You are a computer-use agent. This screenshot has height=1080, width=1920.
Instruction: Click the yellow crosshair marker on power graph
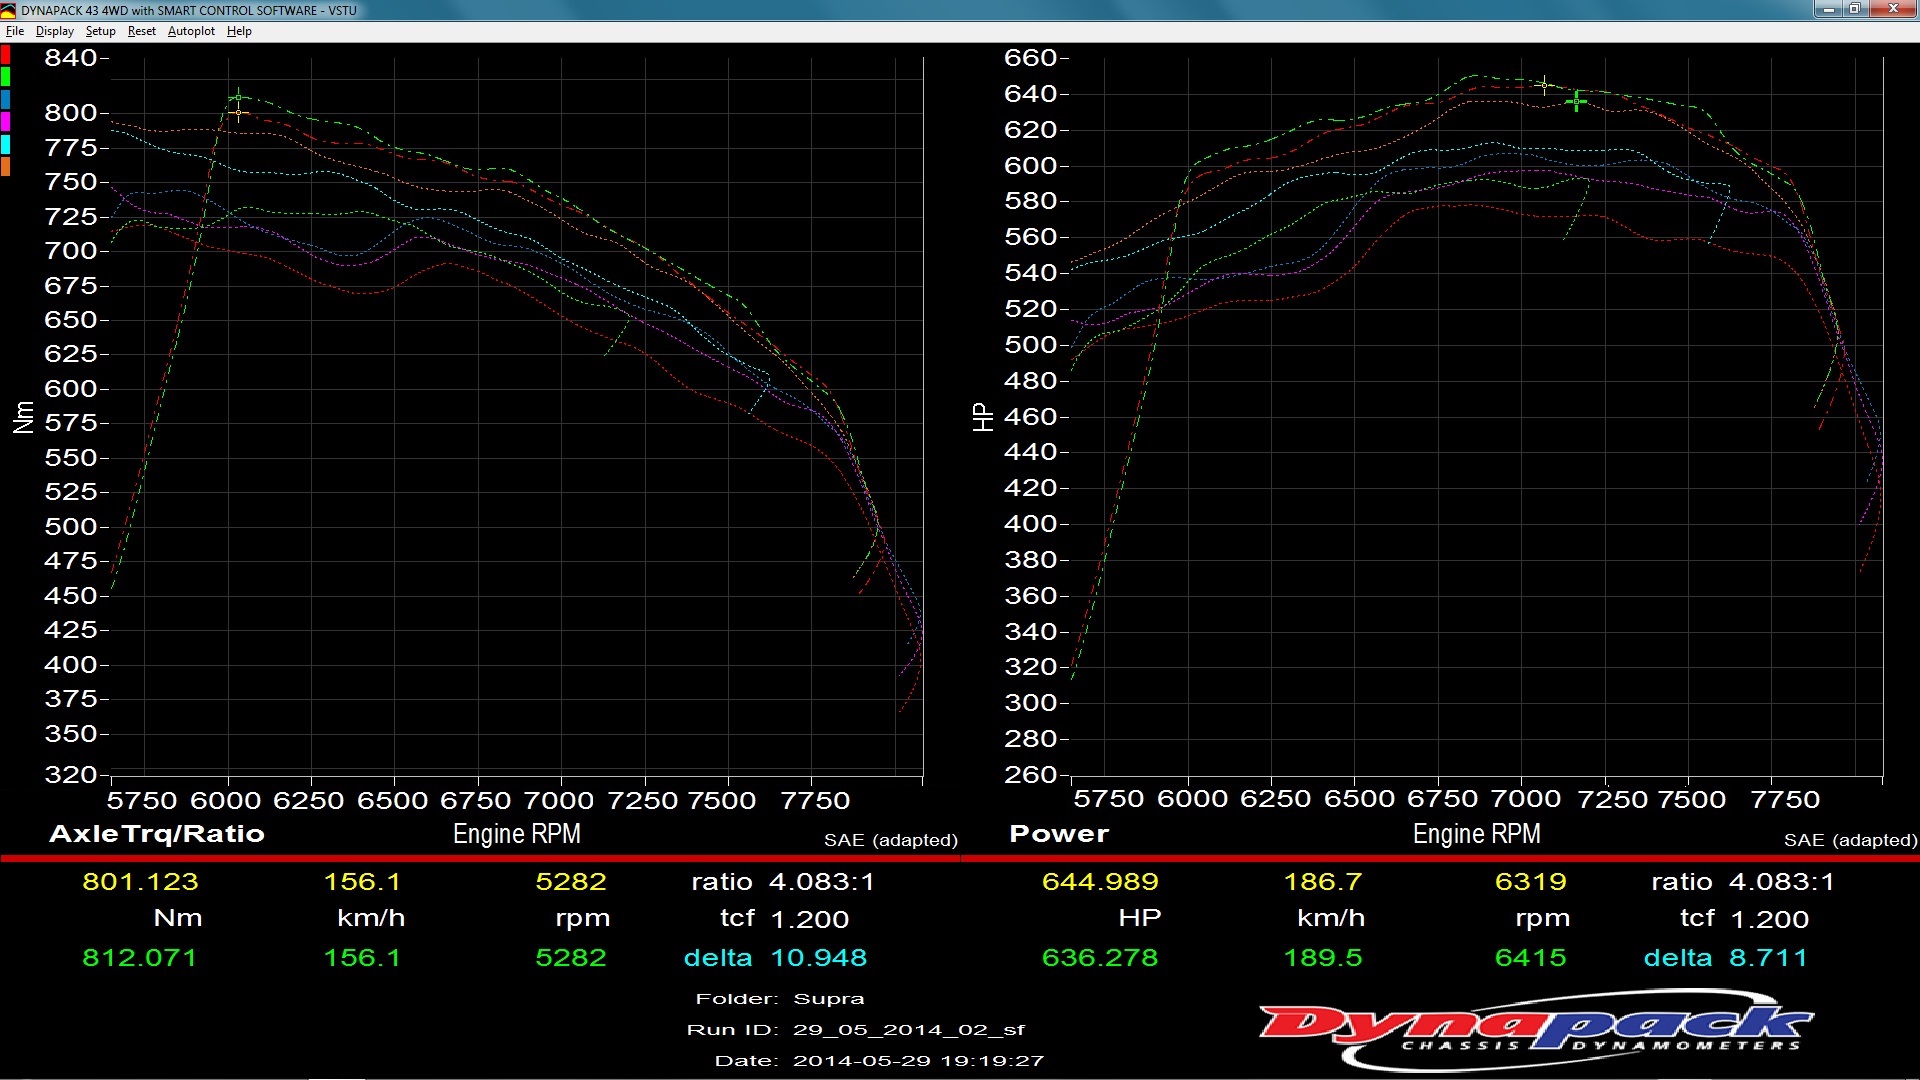tap(1545, 85)
